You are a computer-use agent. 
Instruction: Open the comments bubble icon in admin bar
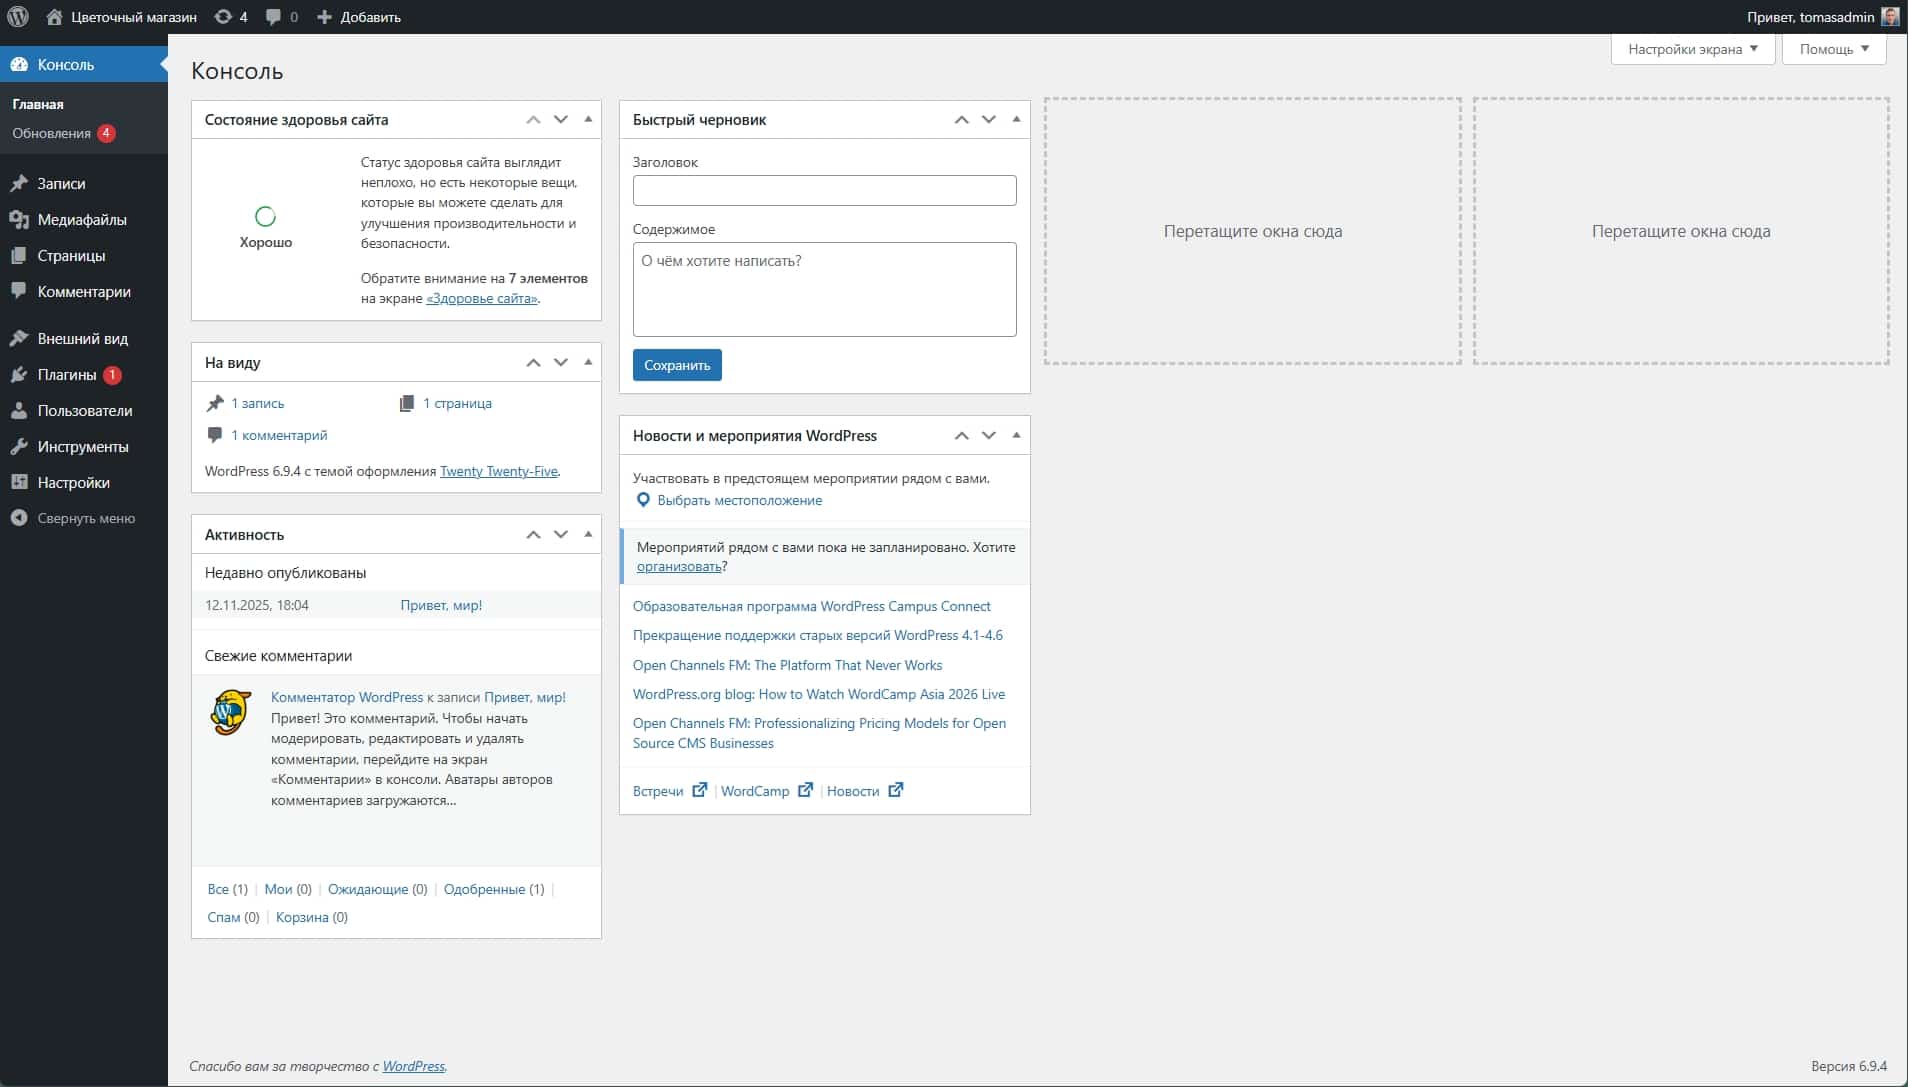273,17
